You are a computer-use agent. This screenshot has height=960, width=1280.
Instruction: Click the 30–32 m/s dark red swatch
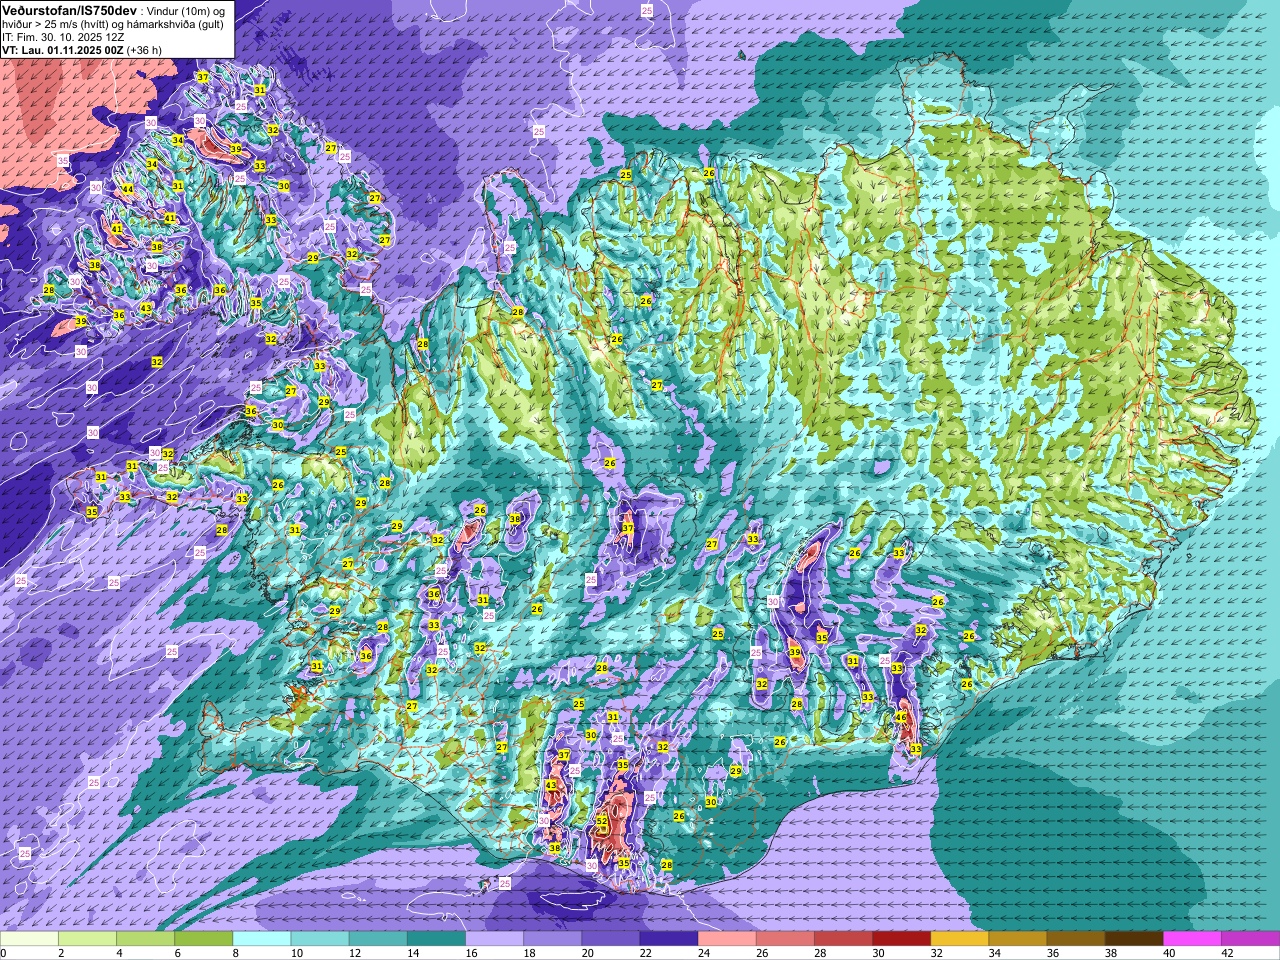click(x=901, y=939)
